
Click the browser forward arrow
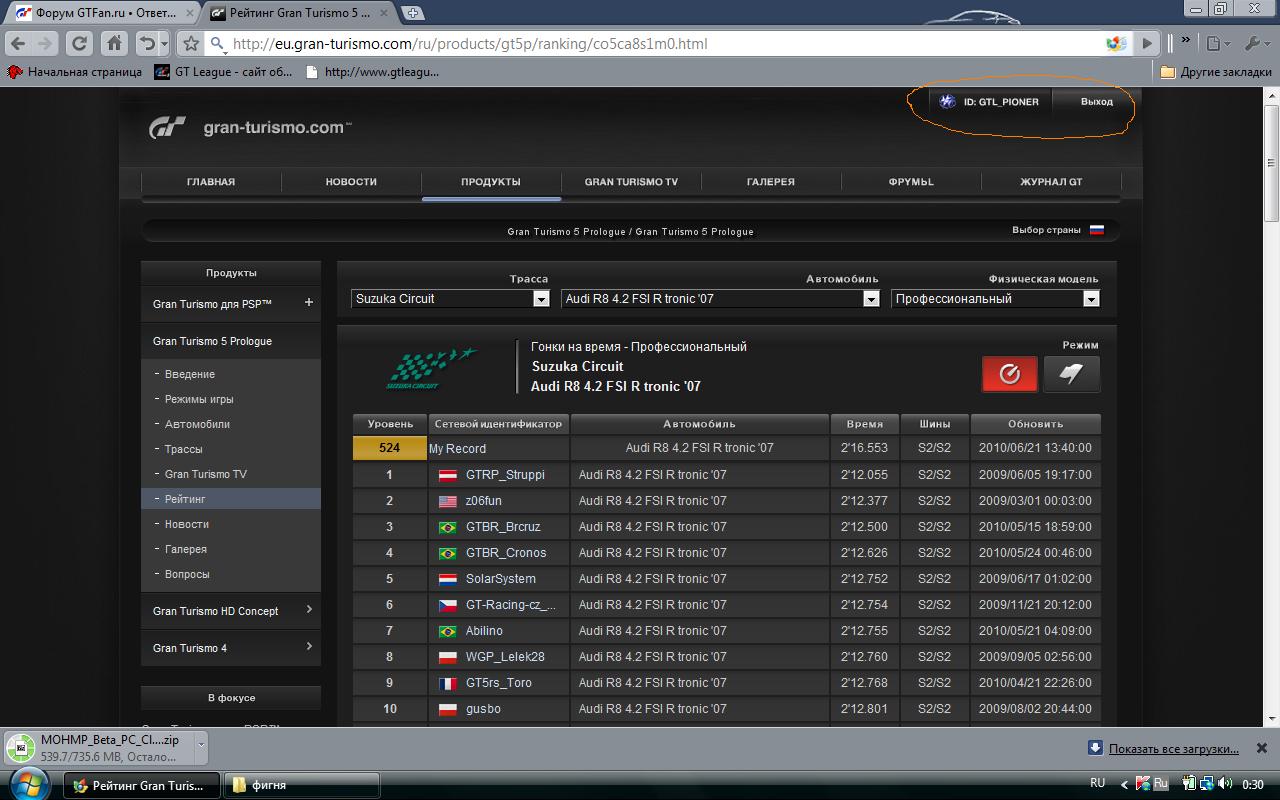(x=44, y=44)
